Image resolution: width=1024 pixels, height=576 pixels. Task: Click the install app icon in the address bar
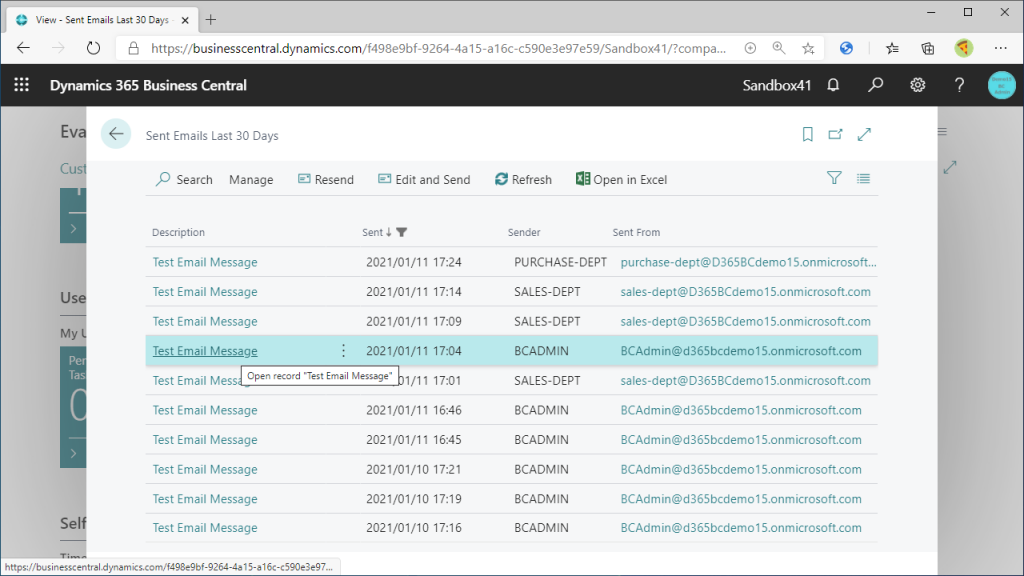pyautogui.click(x=750, y=48)
